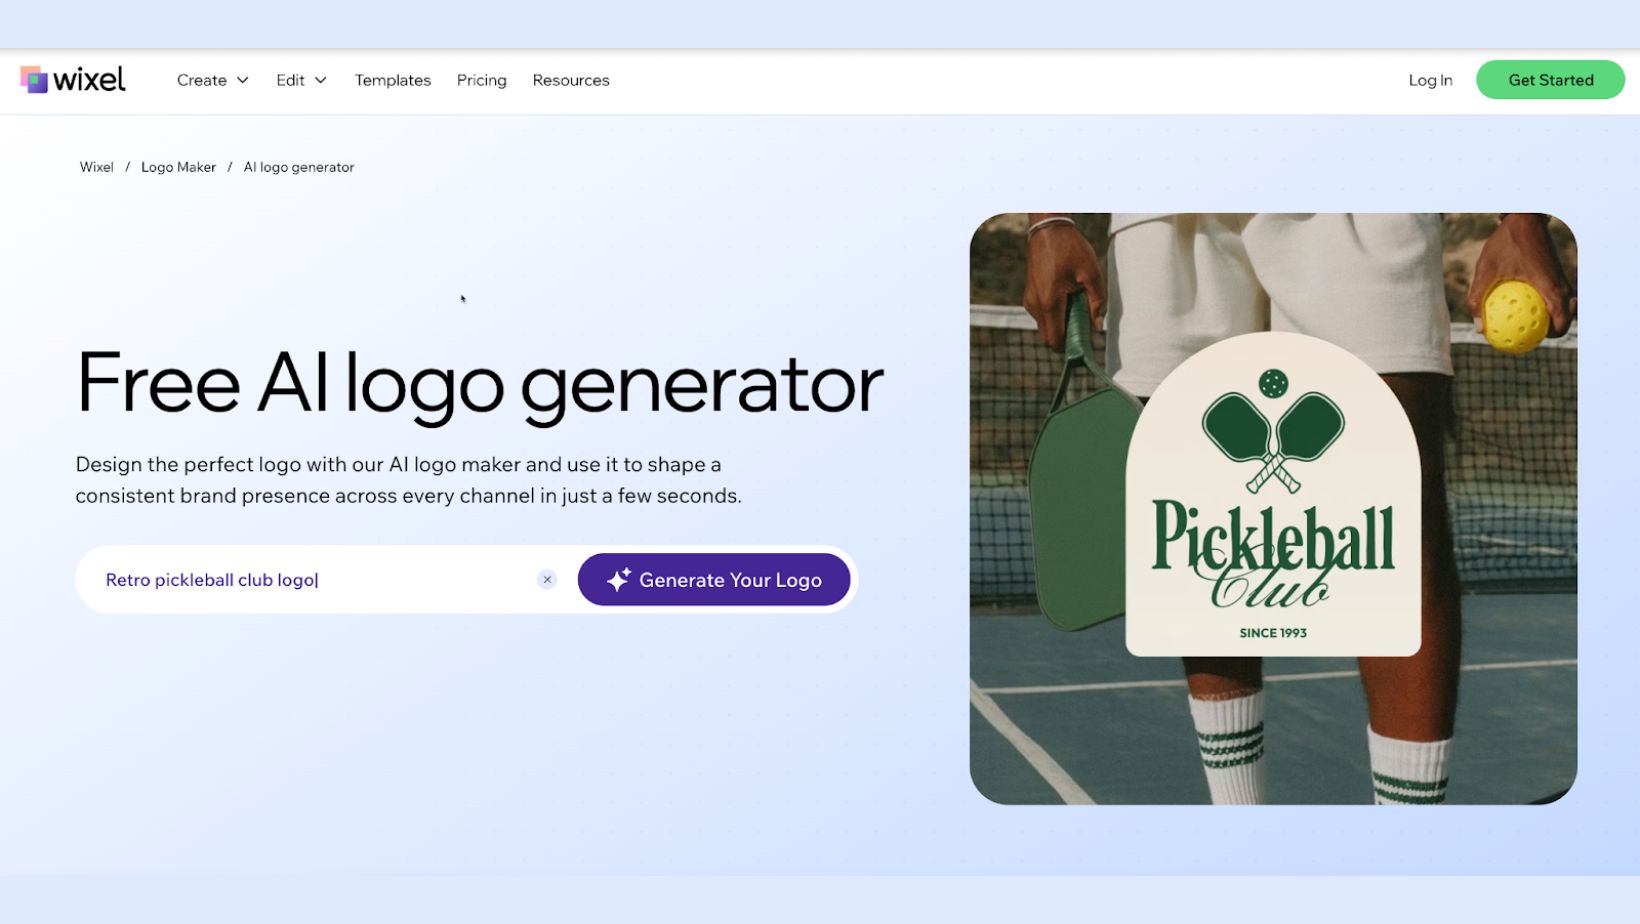Follow the Wixel breadcrumb link
The image size is (1640, 924).
click(97, 167)
